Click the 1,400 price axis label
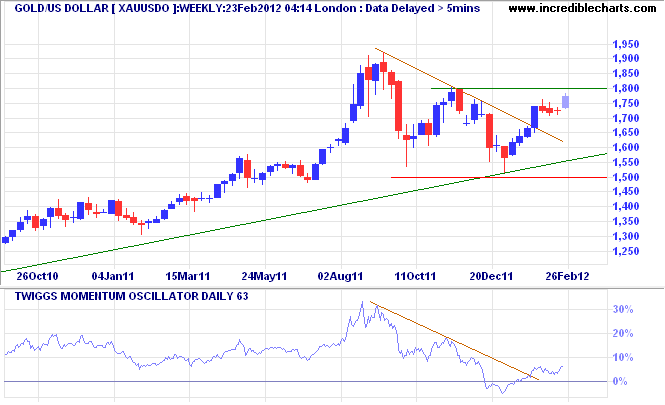This screenshot has width=665, height=405. (x=626, y=206)
